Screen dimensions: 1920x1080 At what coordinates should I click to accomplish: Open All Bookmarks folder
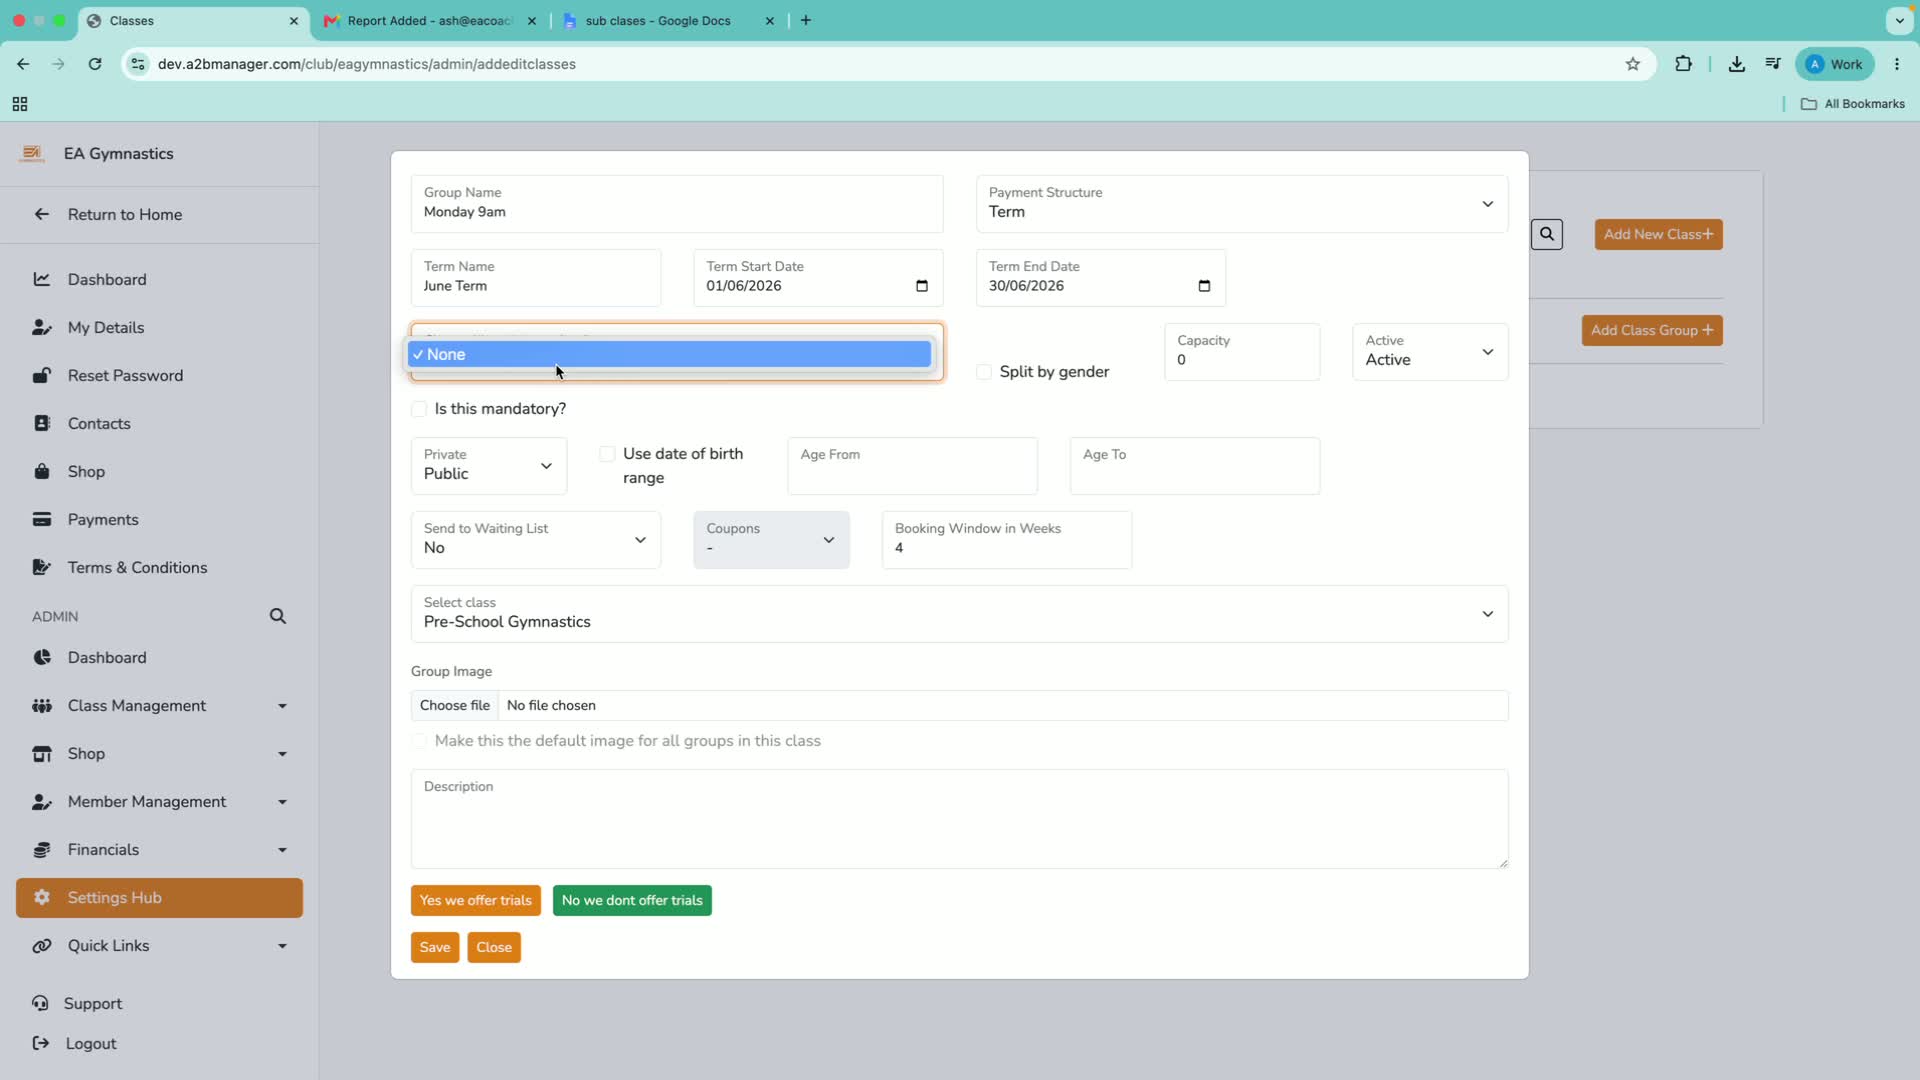(x=1853, y=104)
